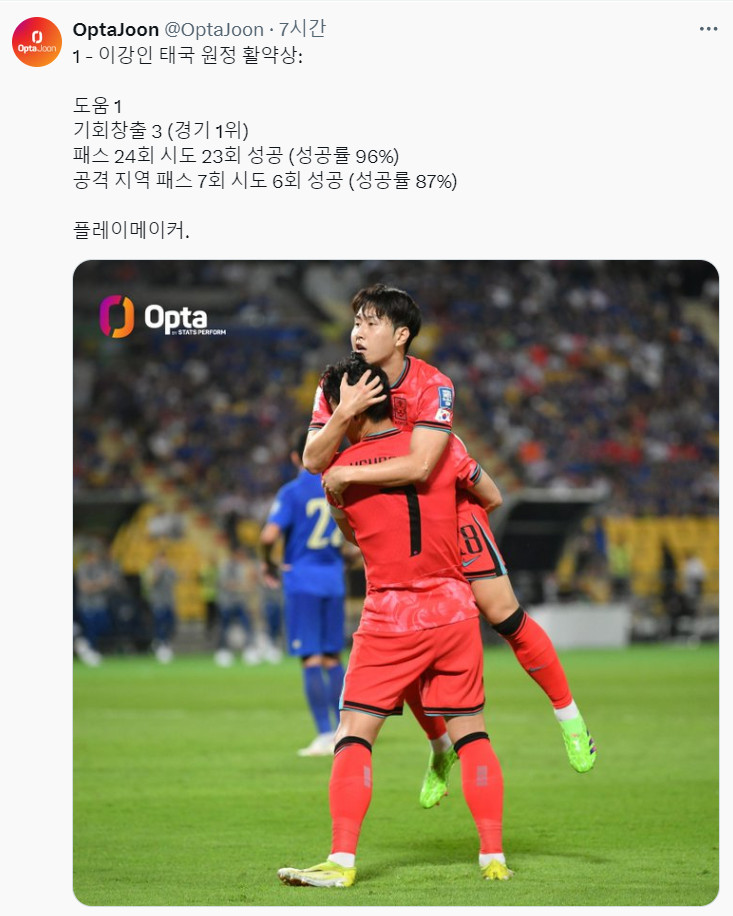Click the yellow boot on the grass
Image resolution: width=733 pixels, height=916 pixels.
317,874
